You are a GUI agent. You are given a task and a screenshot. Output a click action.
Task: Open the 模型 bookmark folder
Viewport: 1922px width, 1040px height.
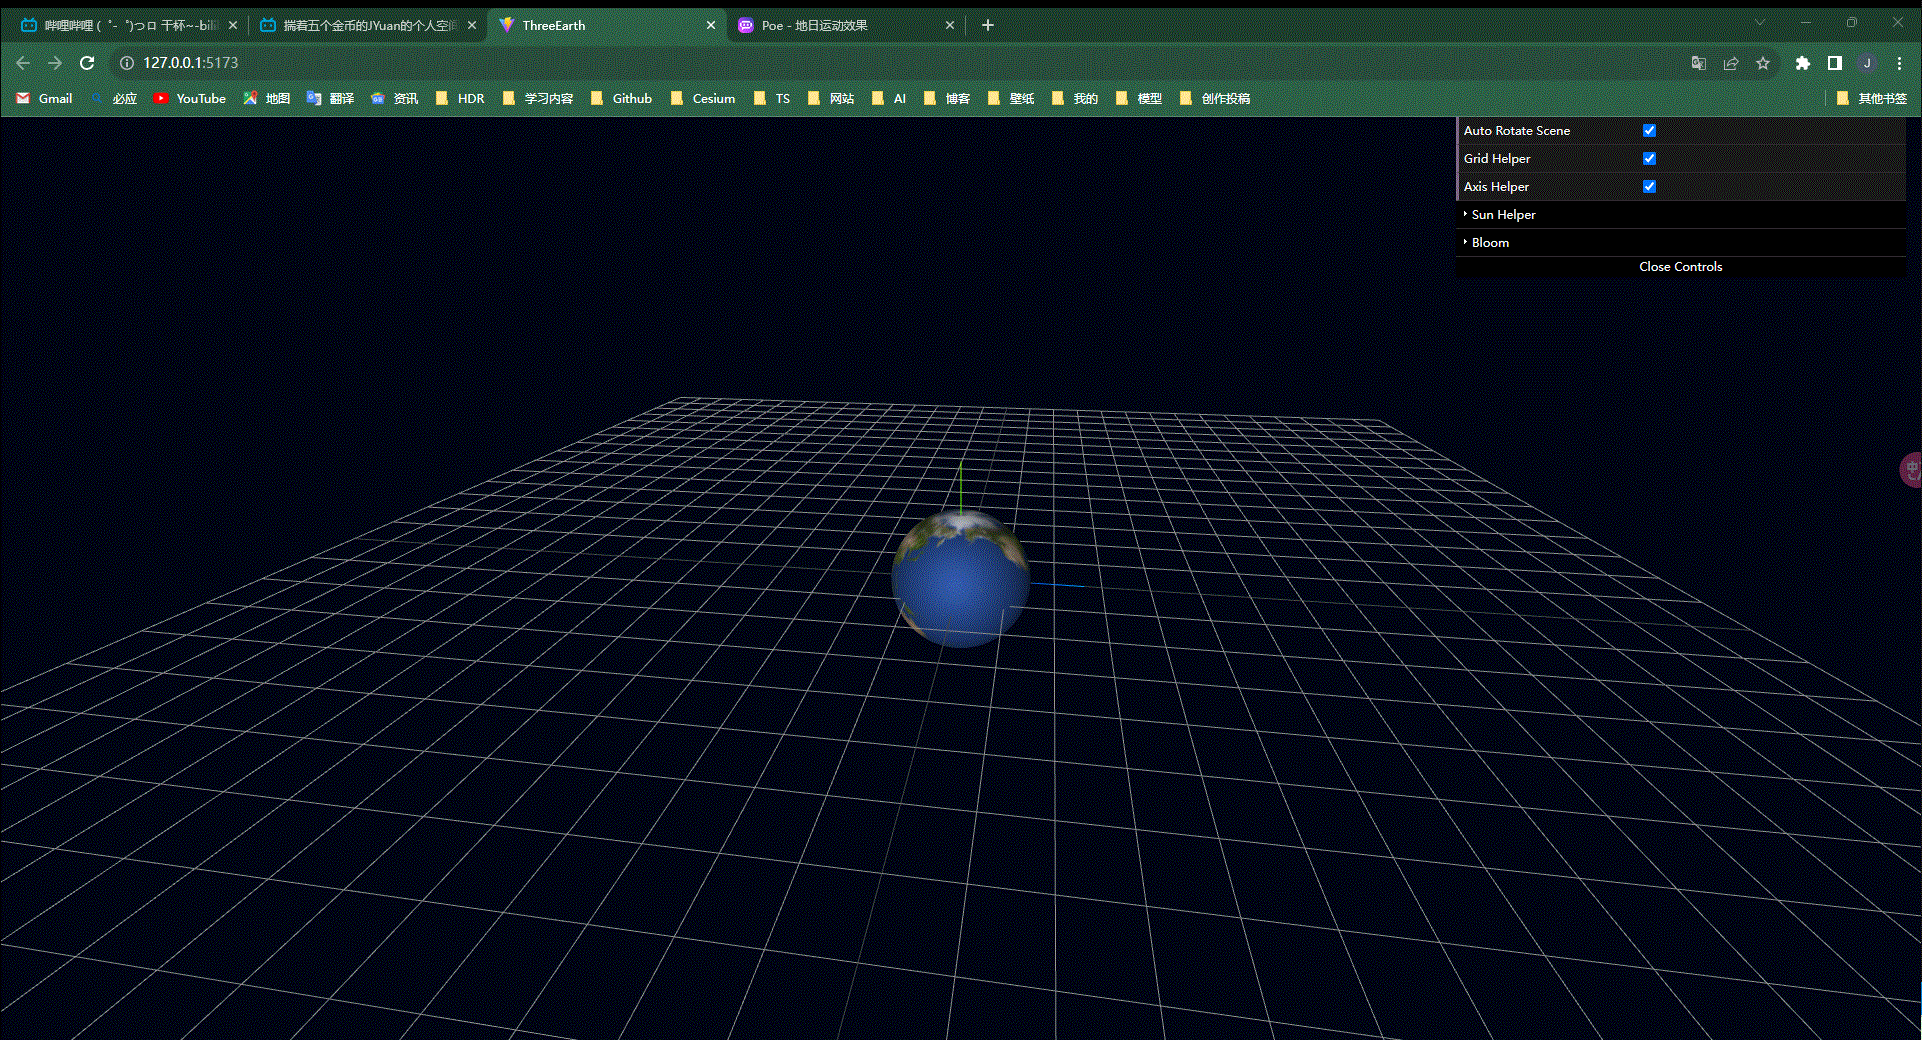coord(1139,98)
